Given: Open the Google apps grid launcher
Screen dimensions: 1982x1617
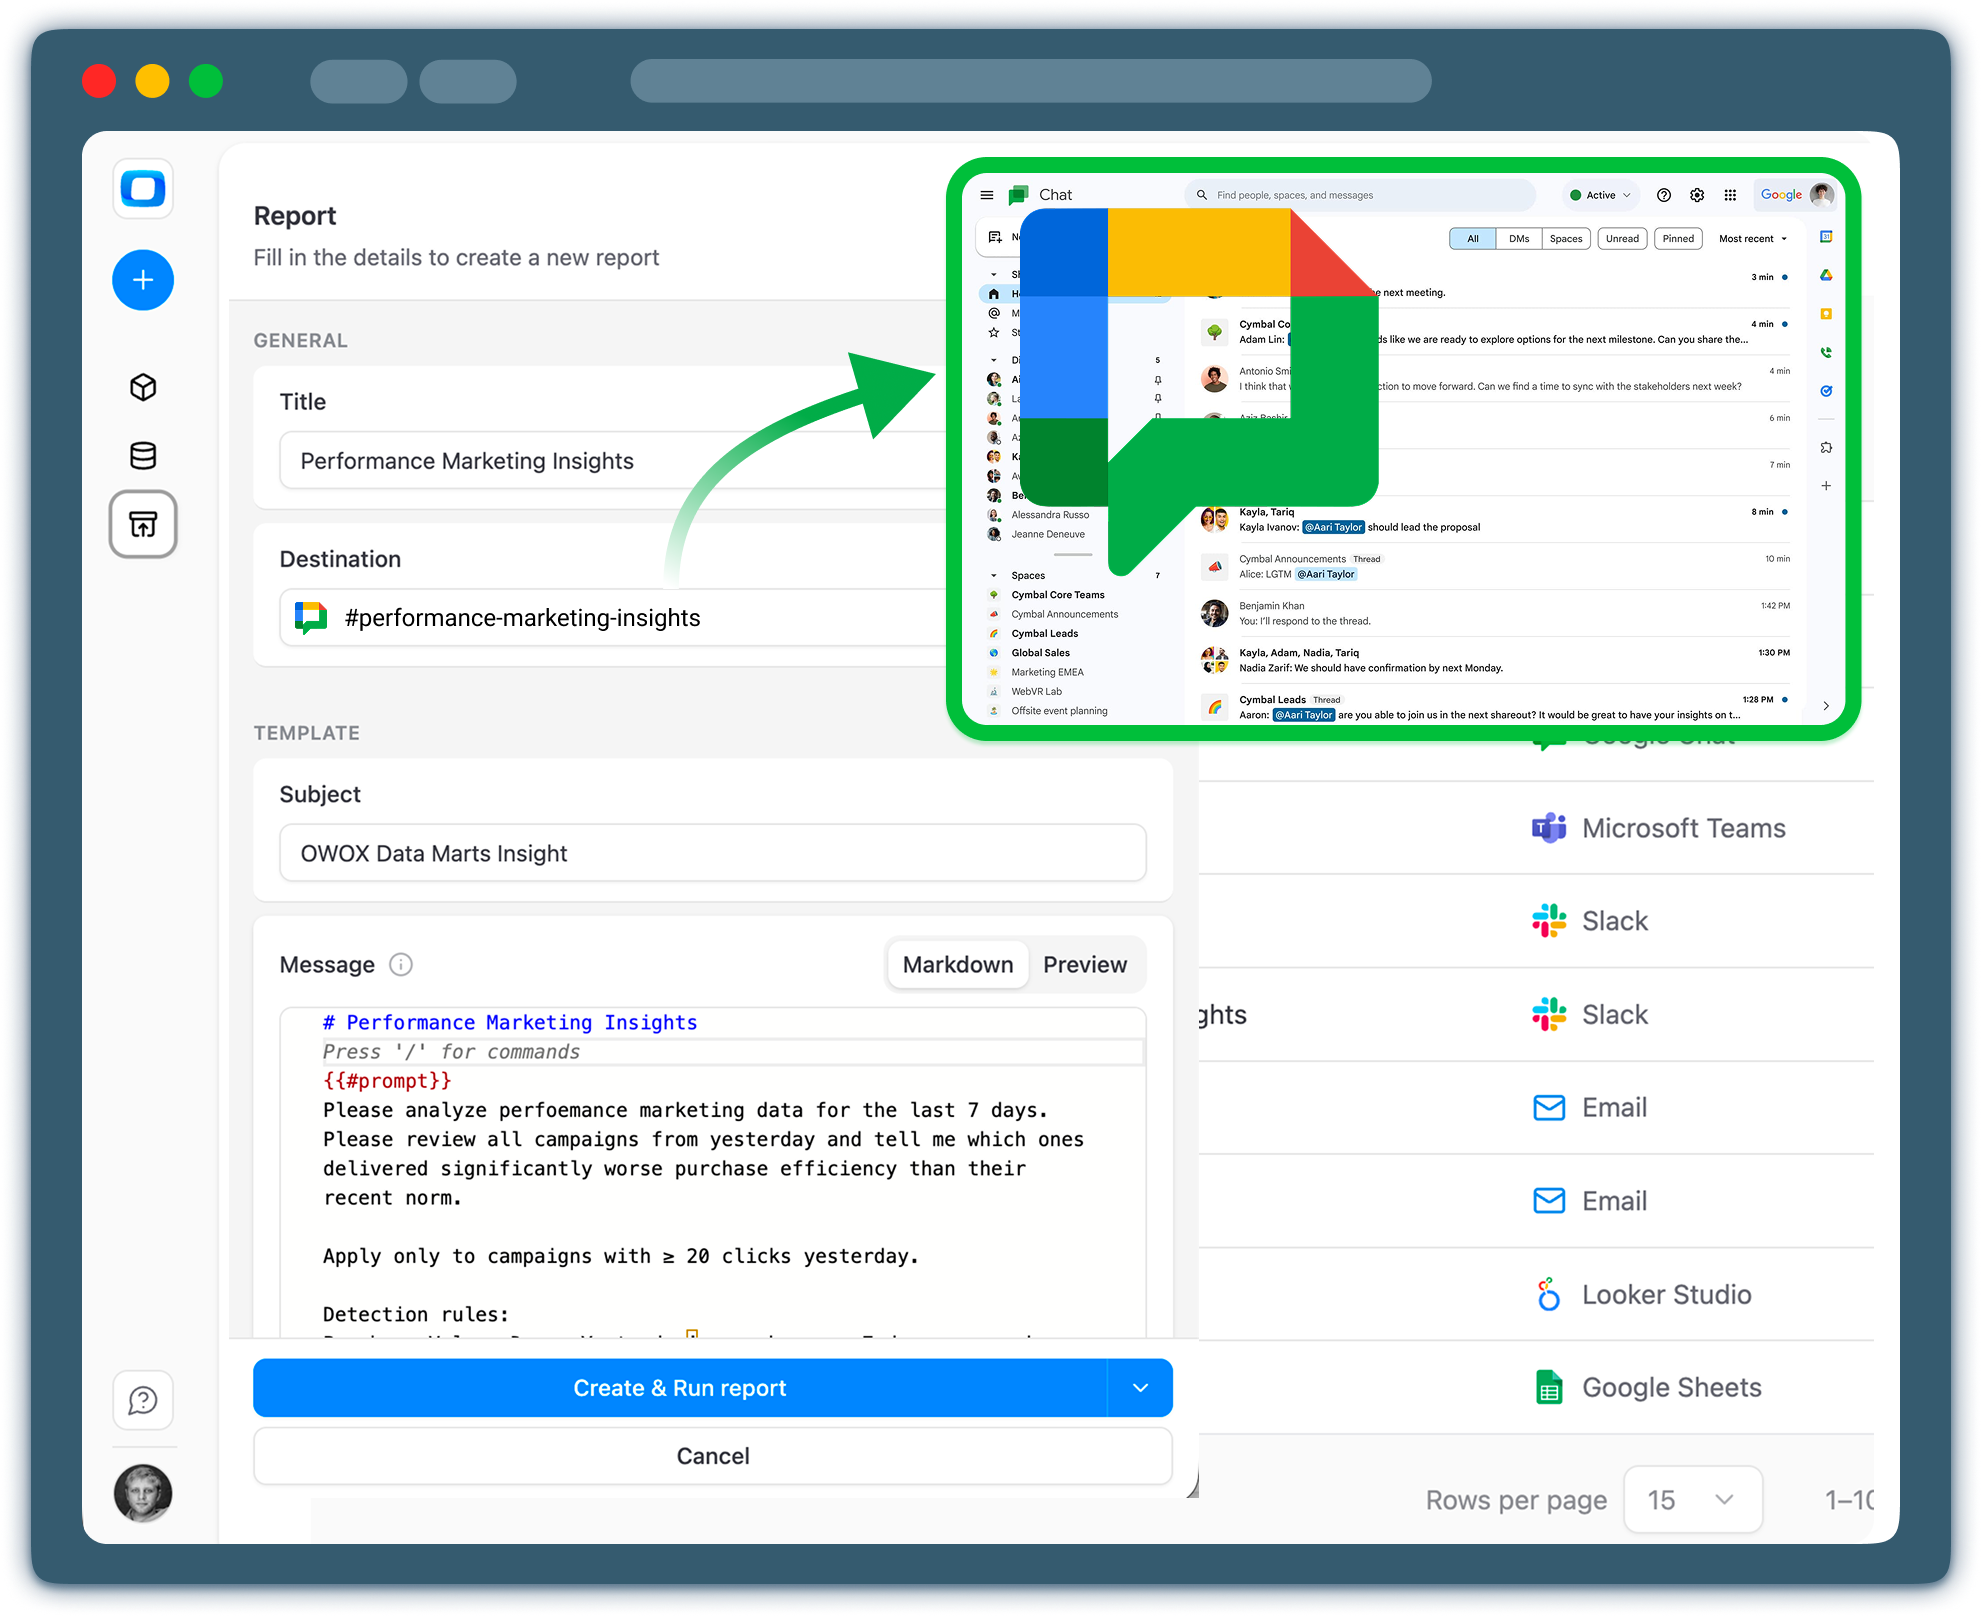Looking at the screenshot, I should (1731, 195).
